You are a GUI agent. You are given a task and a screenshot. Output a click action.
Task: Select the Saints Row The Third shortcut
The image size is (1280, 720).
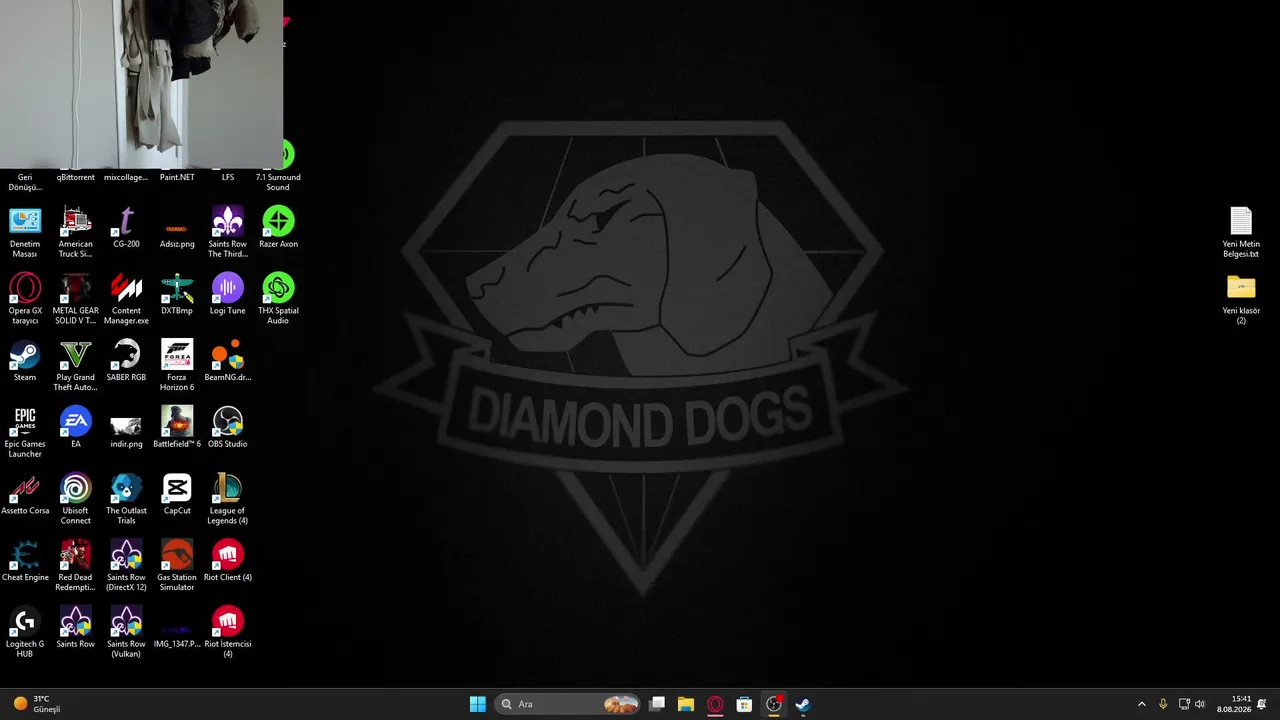[x=228, y=232]
